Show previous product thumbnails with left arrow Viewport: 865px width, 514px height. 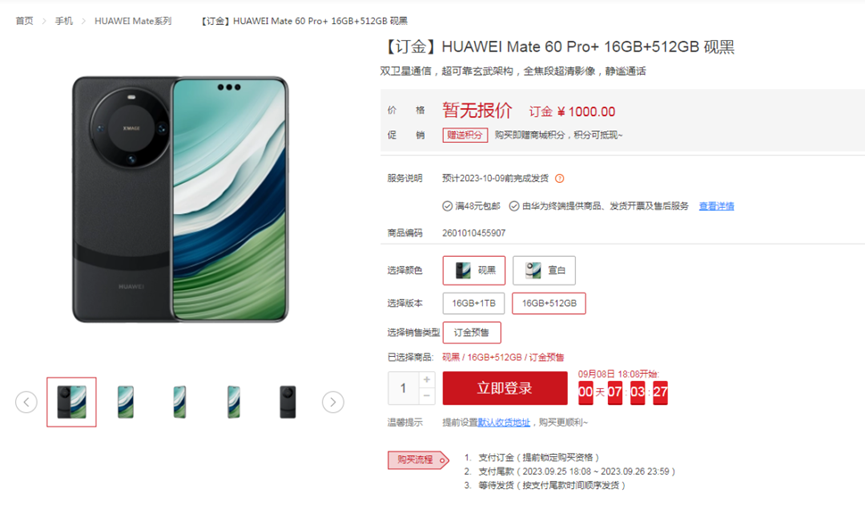(26, 401)
